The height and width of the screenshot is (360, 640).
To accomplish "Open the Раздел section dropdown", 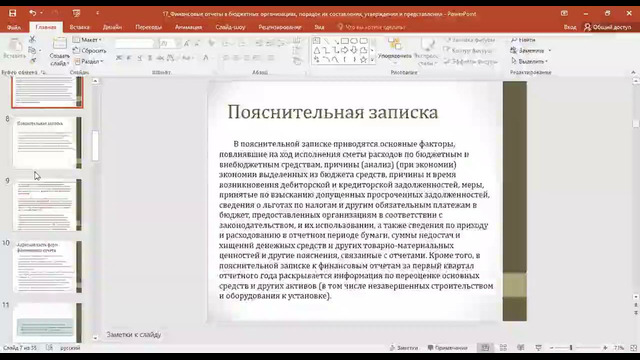I will tap(89, 61).
